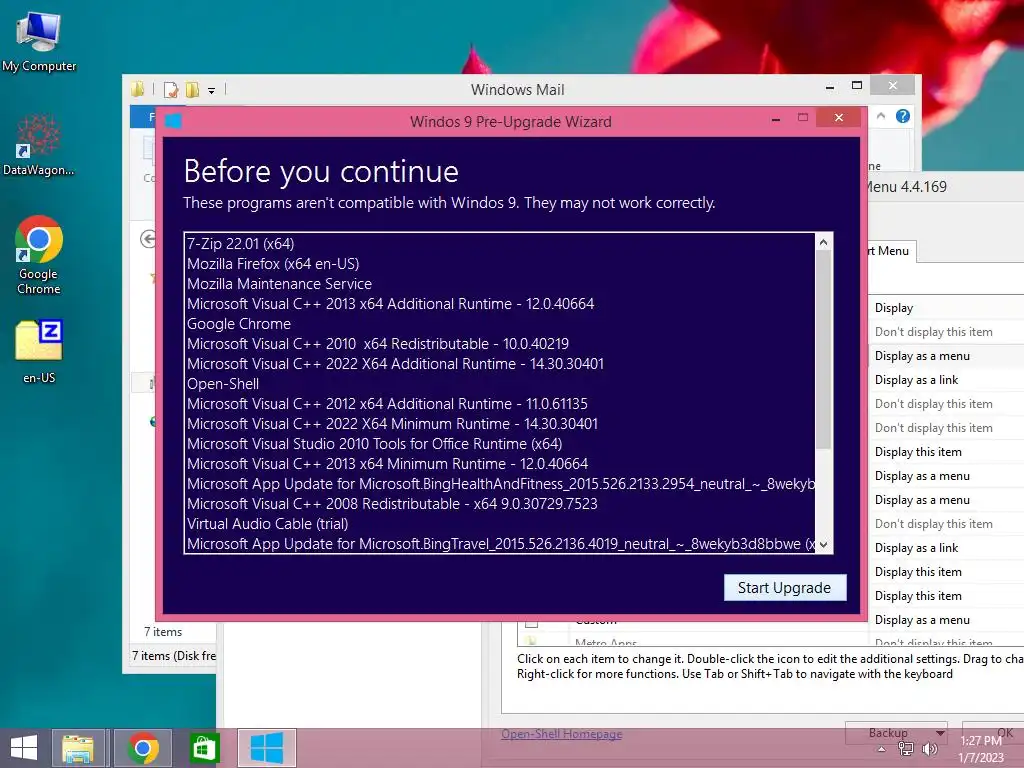Open the My Computer desktop icon
Image resolution: width=1024 pixels, height=768 pixels.
[39, 42]
